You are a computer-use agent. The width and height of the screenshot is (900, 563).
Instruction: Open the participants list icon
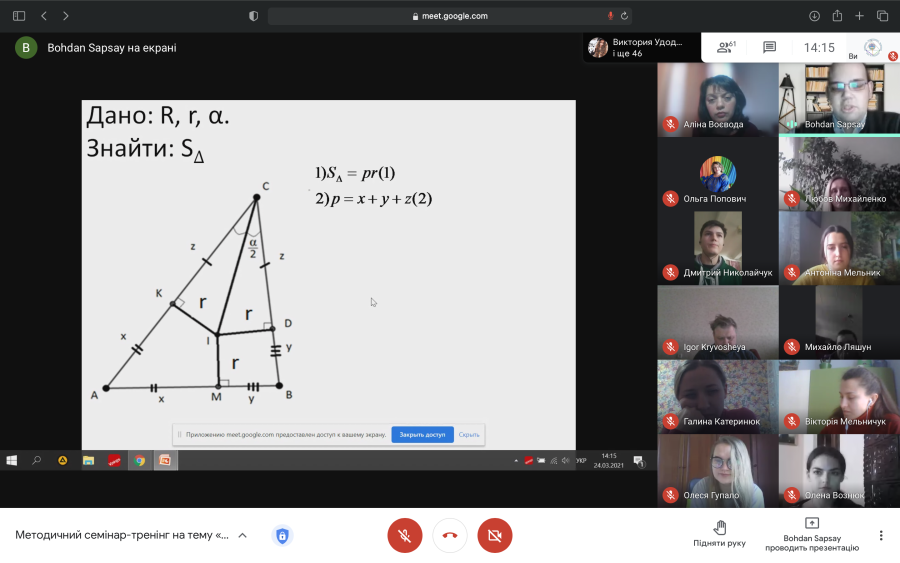click(726, 47)
